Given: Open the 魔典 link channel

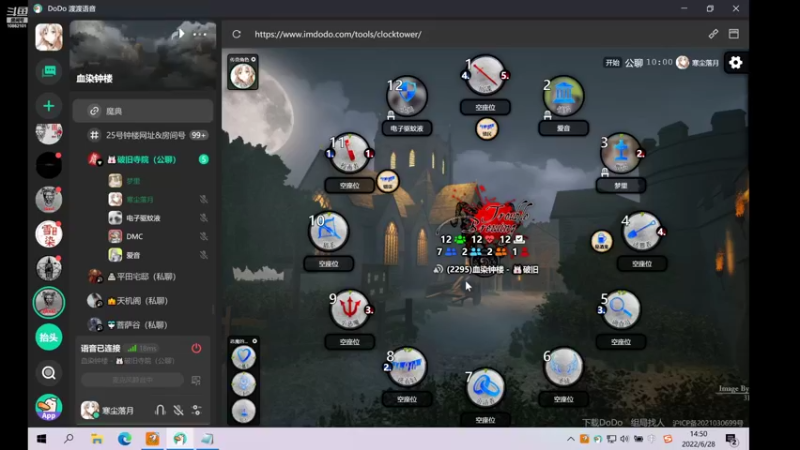Looking at the screenshot, I should 143,111.
